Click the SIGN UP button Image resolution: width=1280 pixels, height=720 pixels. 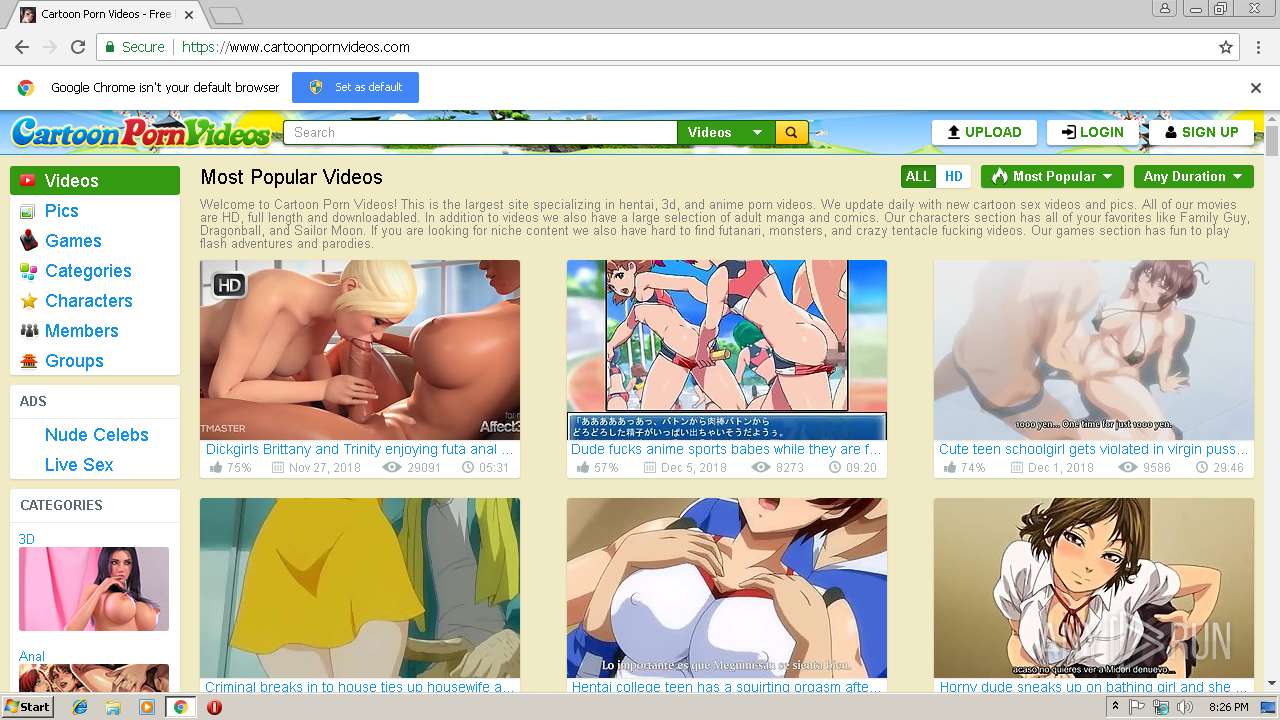pyautogui.click(x=1201, y=132)
